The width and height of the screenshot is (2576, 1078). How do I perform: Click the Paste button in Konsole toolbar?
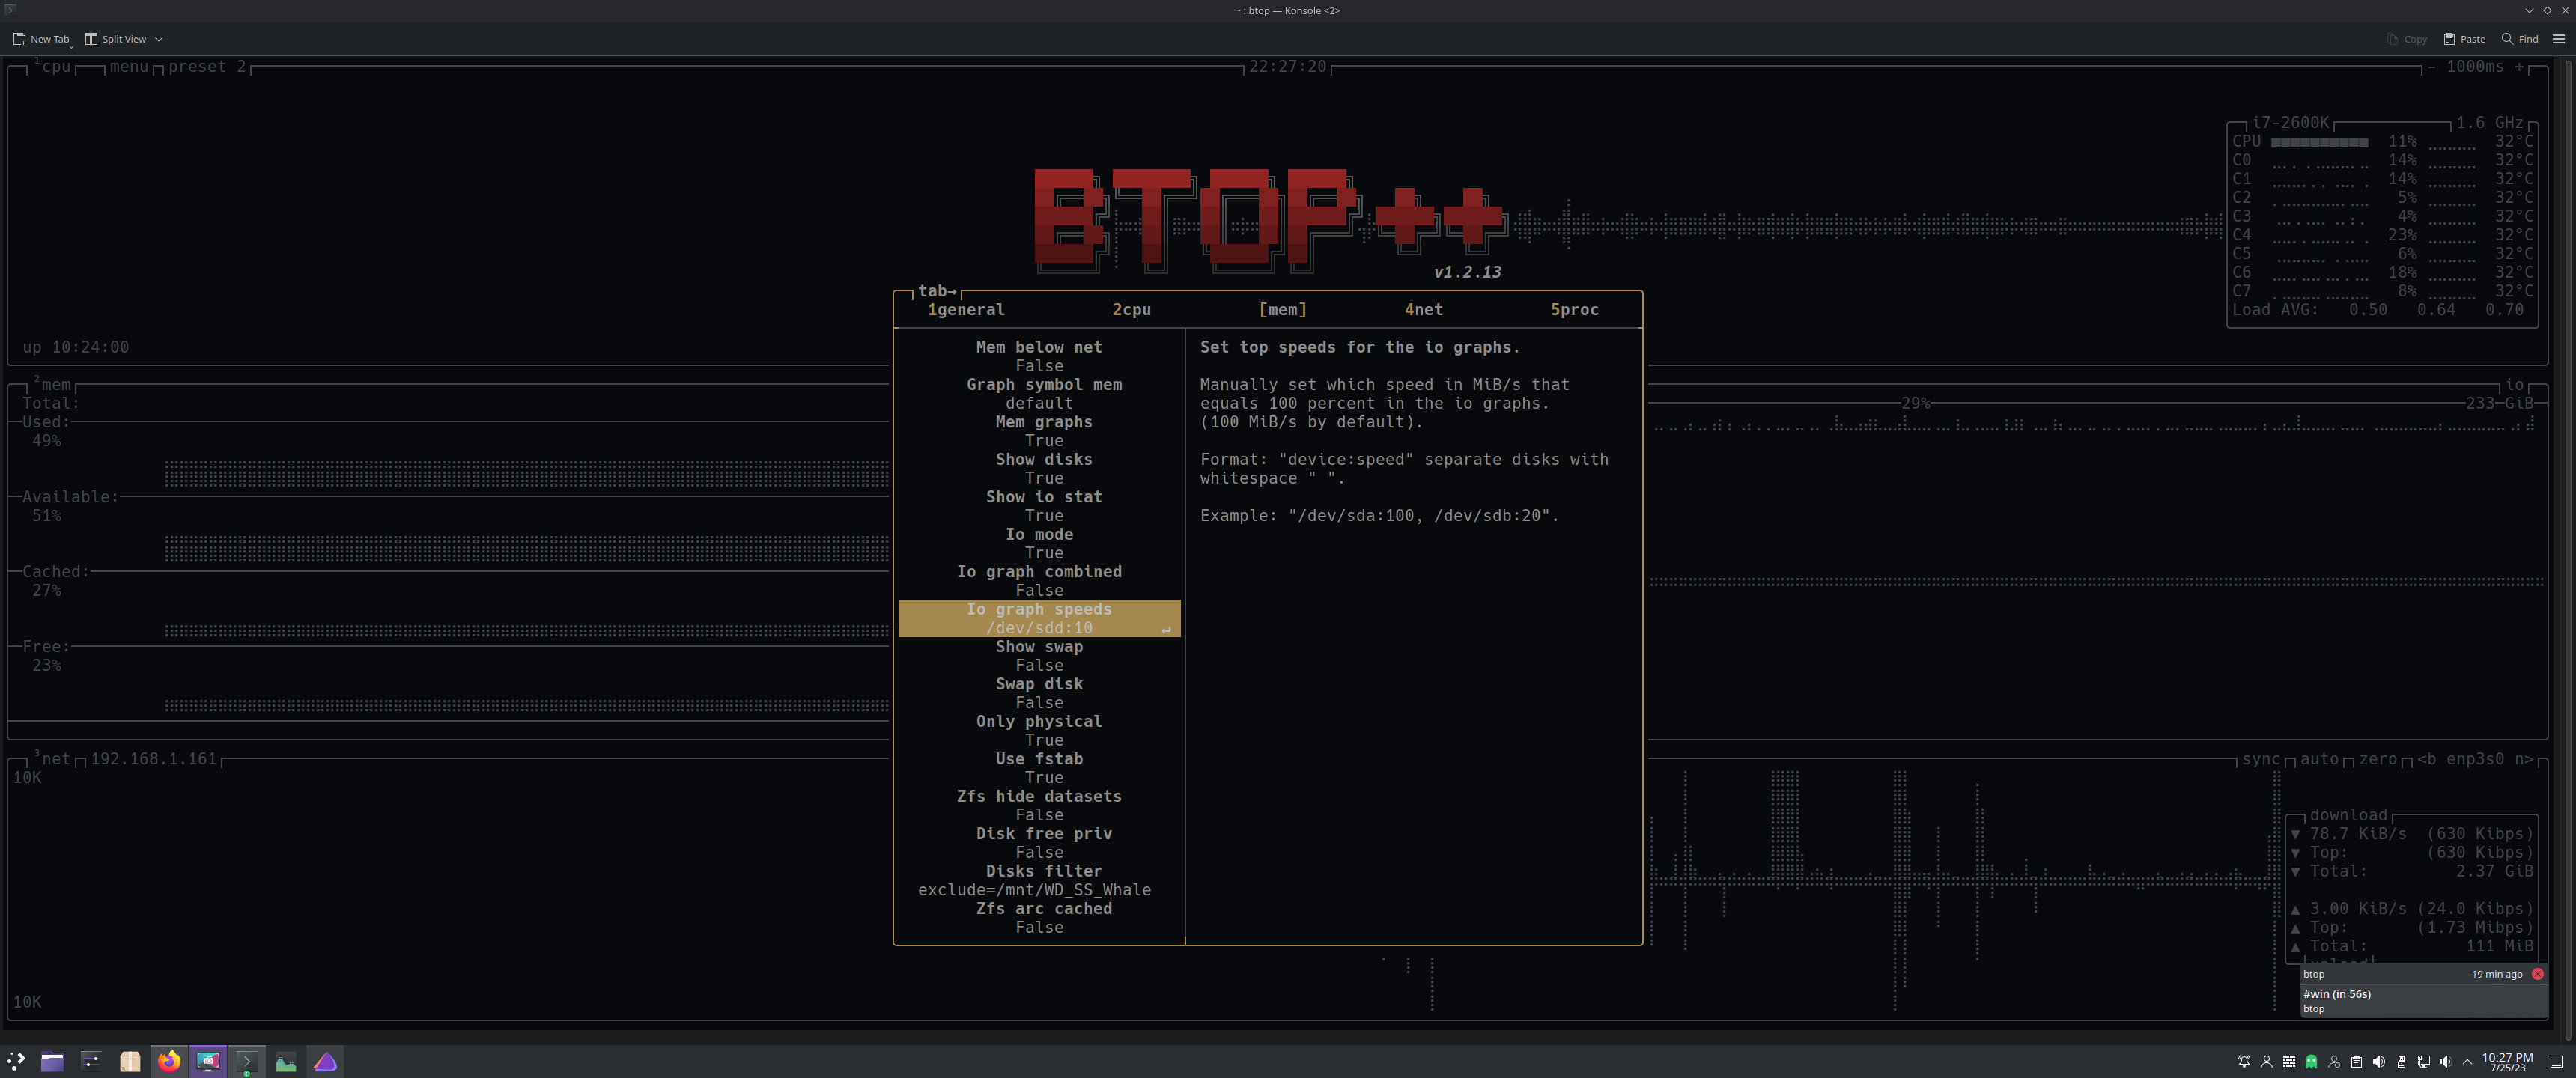click(x=2465, y=39)
